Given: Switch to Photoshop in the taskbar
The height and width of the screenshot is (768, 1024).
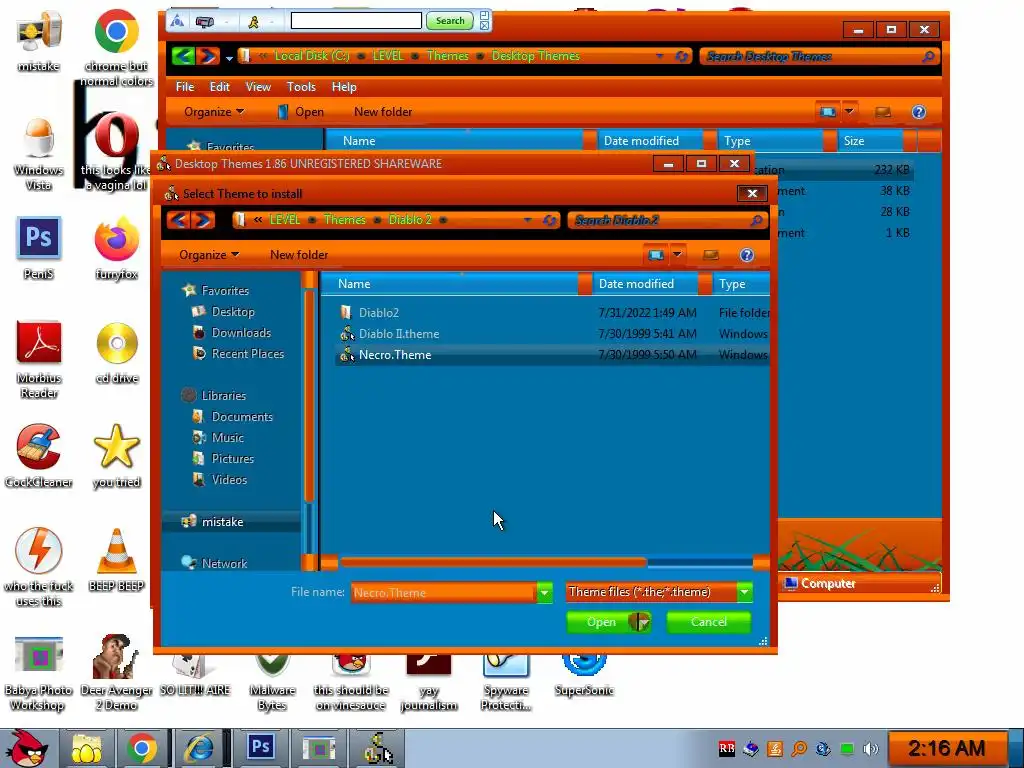Looking at the screenshot, I should 261,748.
